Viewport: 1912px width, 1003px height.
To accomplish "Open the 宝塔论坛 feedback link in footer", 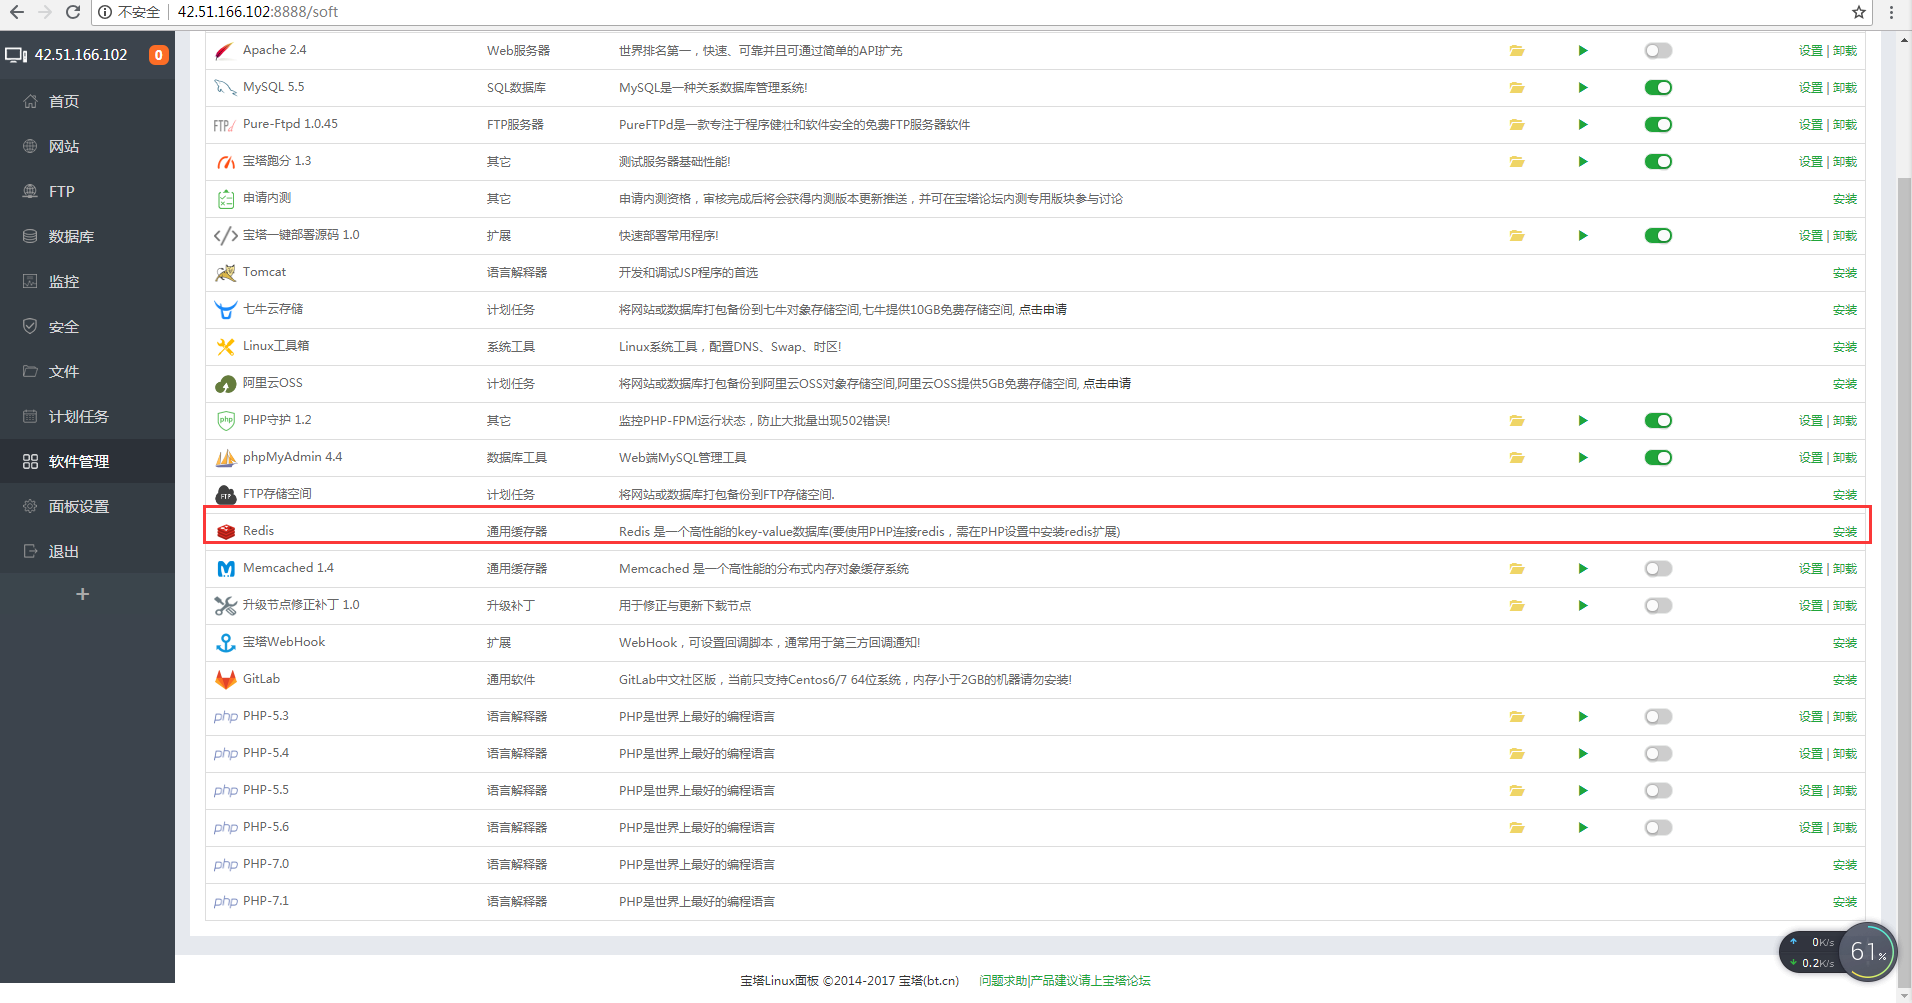I will tap(1065, 981).
